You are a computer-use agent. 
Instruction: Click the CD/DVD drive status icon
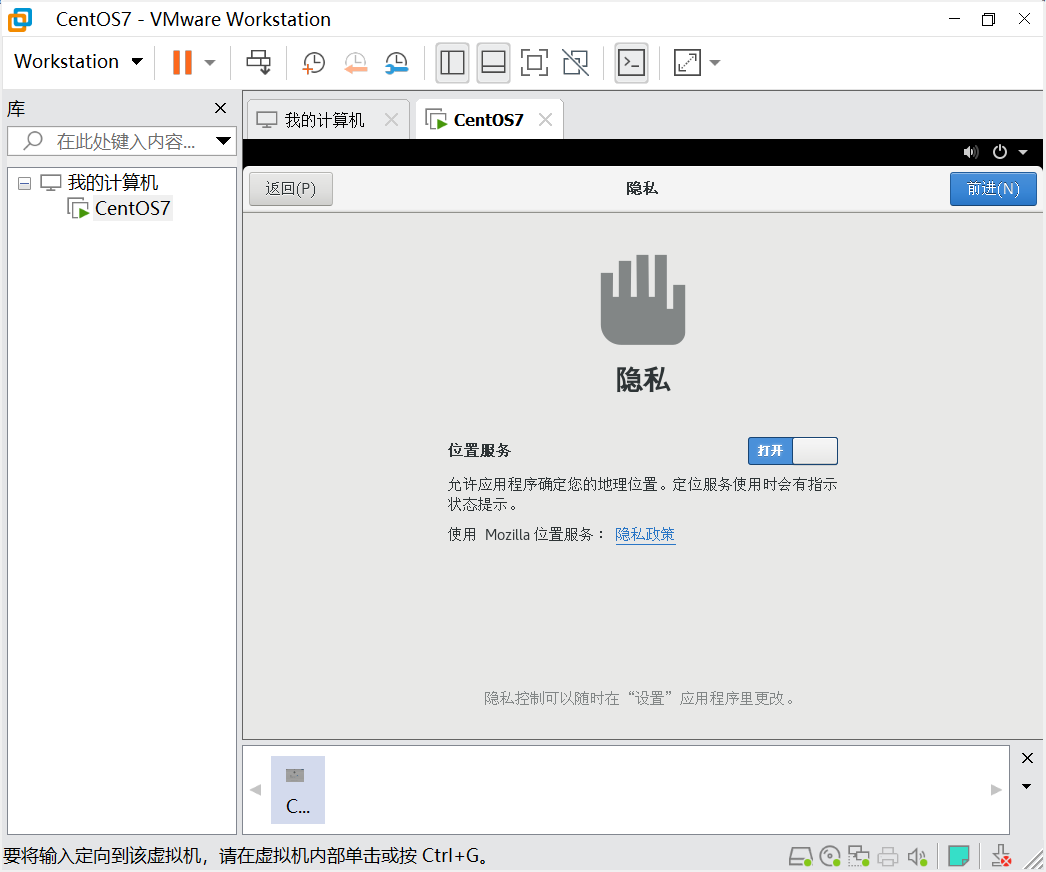pos(830,856)
